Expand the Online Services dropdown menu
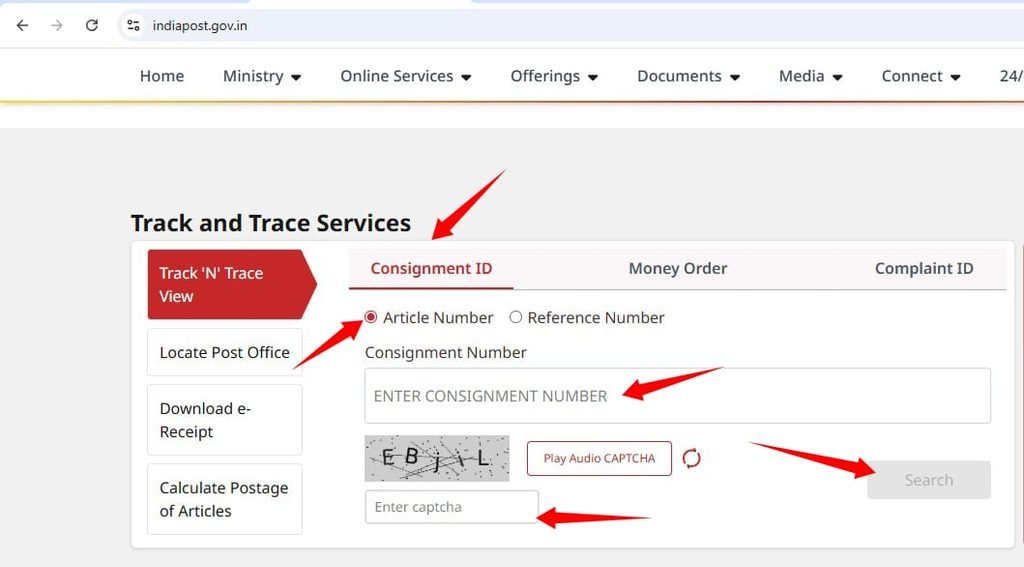The height and width of the screenshot is (567, 1024). coord(406,76)
